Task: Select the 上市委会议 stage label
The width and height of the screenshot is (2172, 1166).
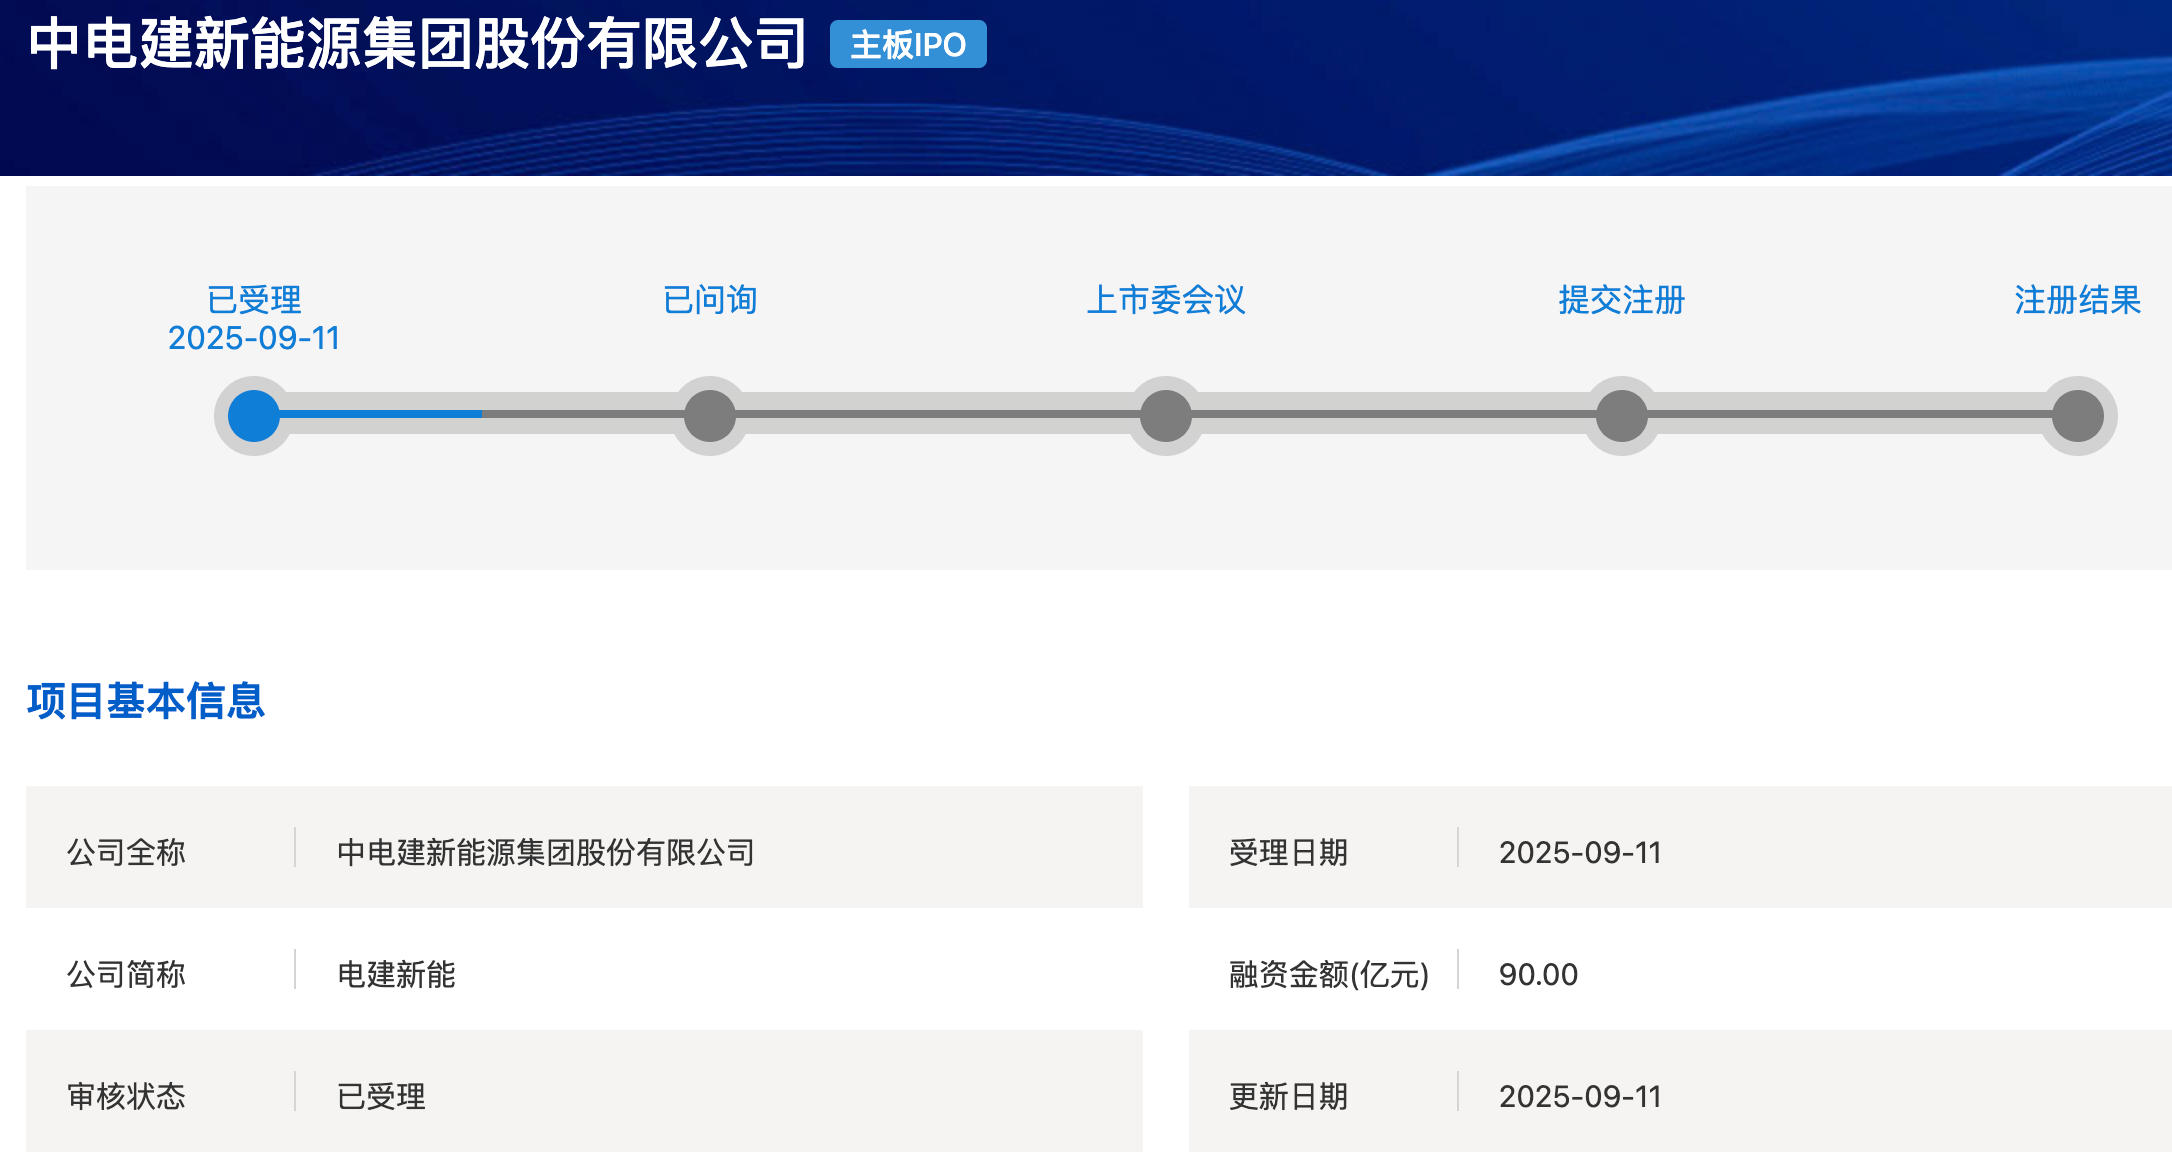Action: 1166,299
